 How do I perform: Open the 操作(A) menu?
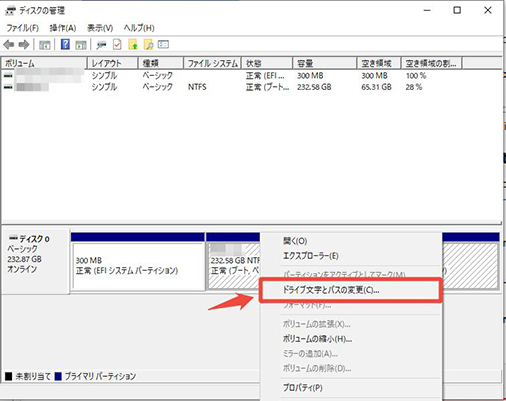[x=63, y=28]
